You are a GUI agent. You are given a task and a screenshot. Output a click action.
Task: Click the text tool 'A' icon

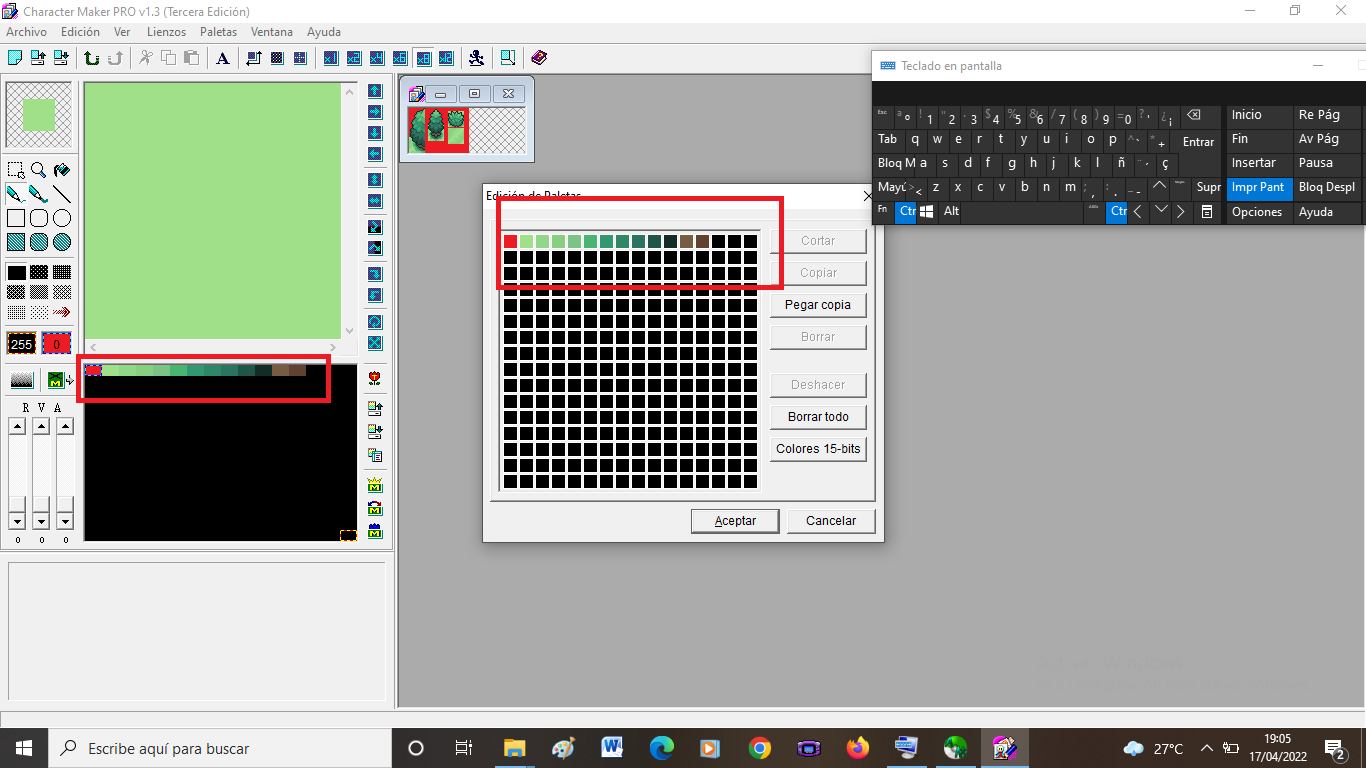pyautogui.click(x=223, y=58)
